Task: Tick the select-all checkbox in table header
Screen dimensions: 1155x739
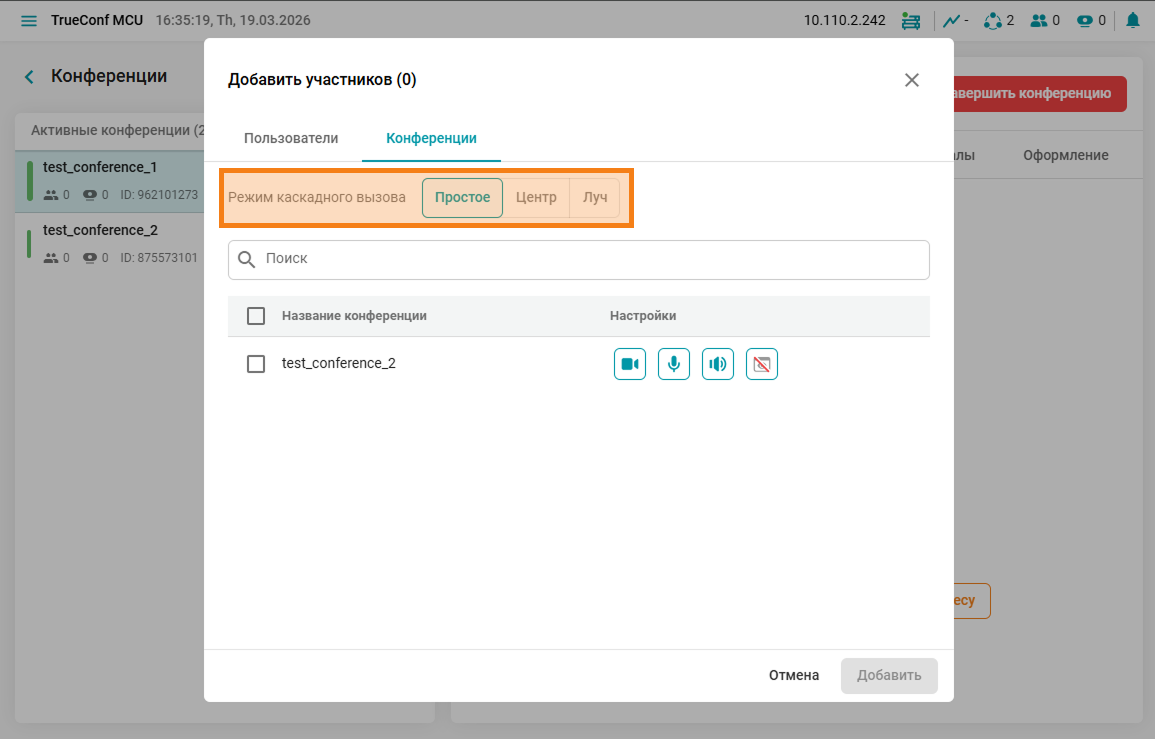Action: pos(256,316)
